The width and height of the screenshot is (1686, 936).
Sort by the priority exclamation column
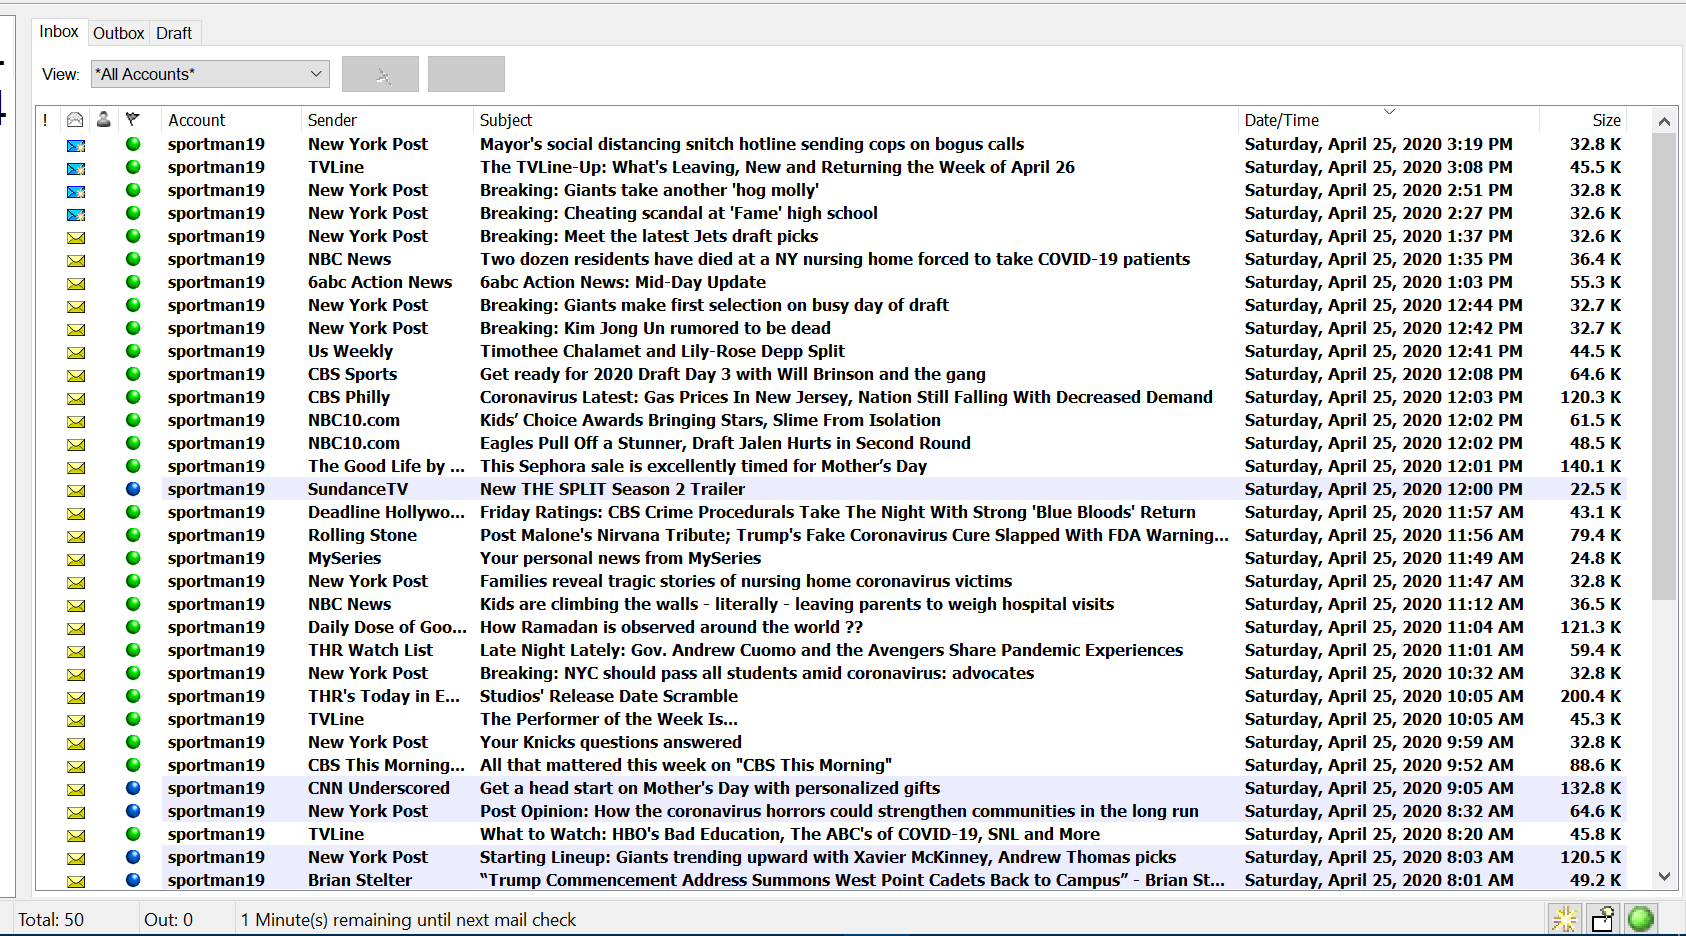pos(46,120)
